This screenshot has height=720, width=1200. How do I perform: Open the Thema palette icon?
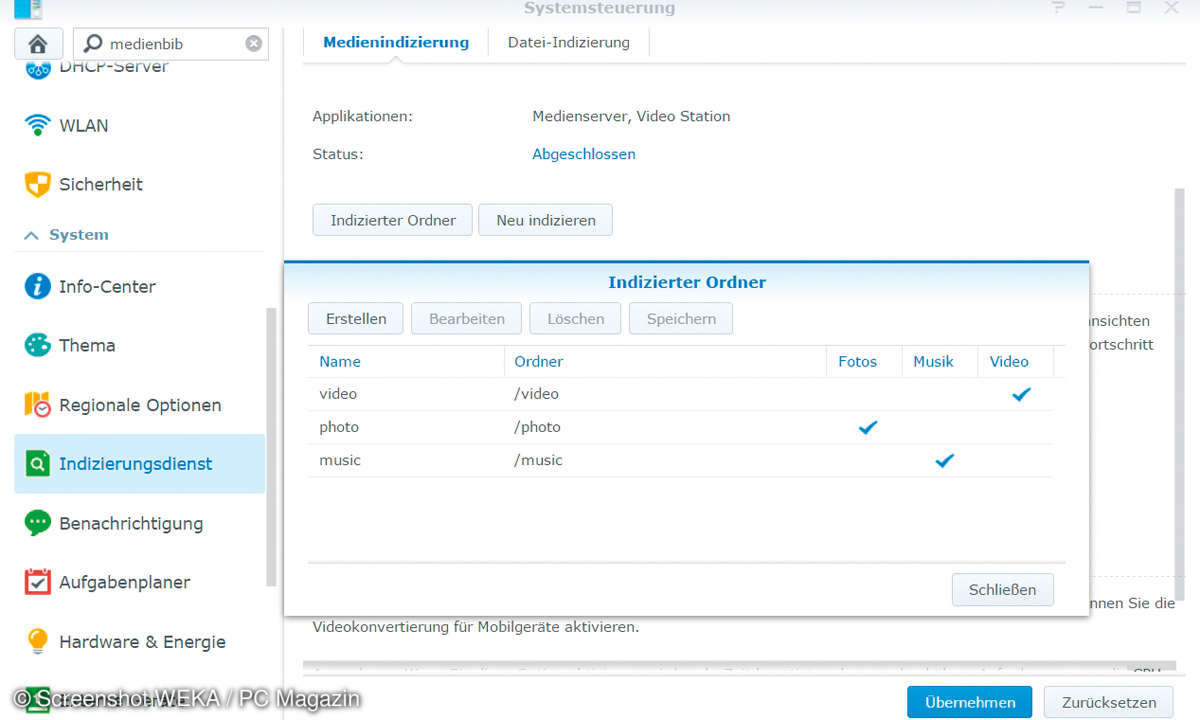coord(38,346)
